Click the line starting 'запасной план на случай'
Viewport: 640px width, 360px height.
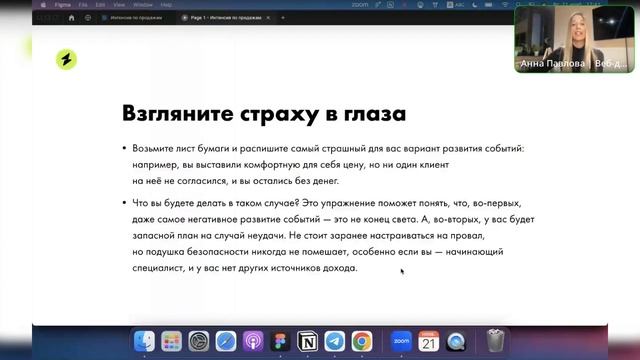(308, 236)
